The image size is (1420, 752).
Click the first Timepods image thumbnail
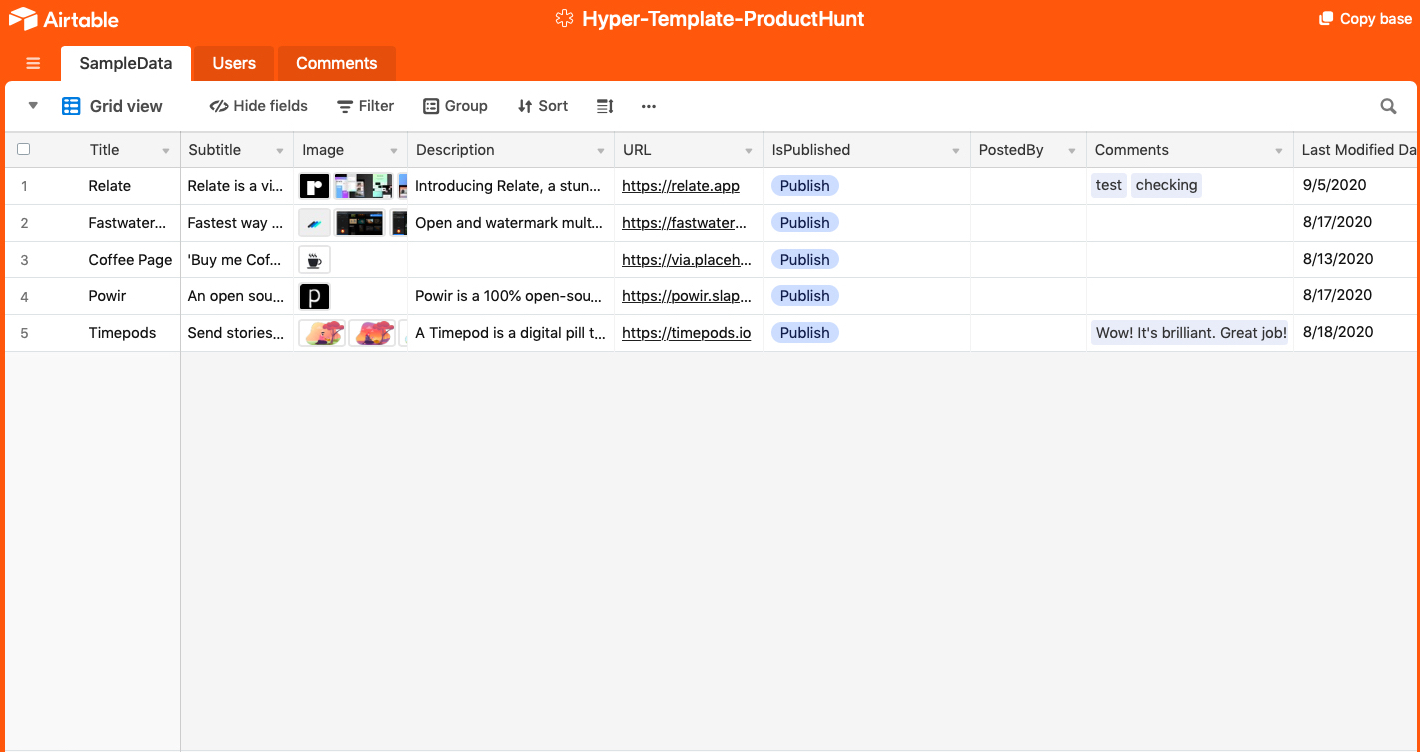point(322,333)
